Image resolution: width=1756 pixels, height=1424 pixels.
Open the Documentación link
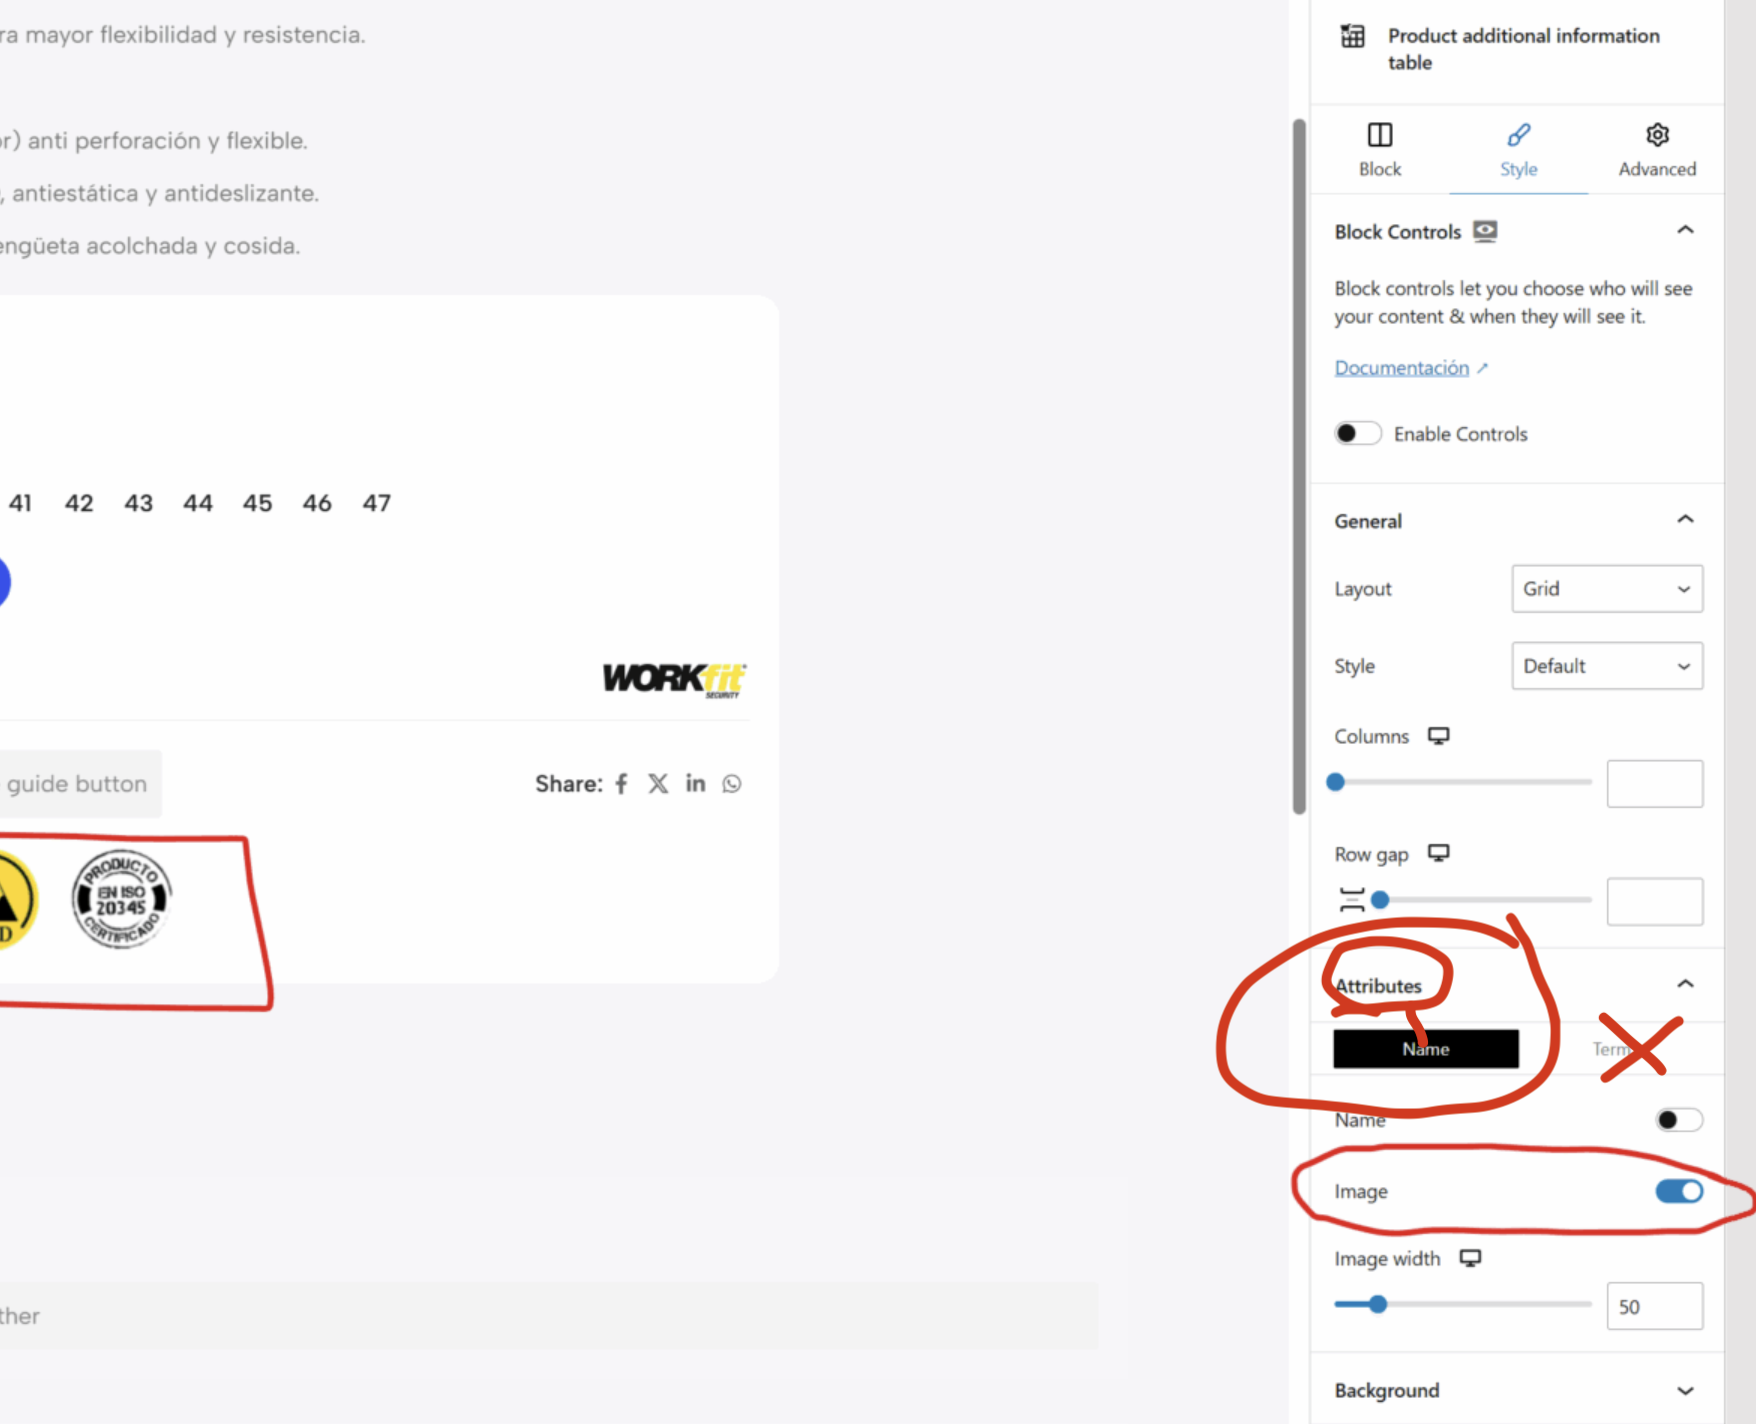click(1401, 368)
